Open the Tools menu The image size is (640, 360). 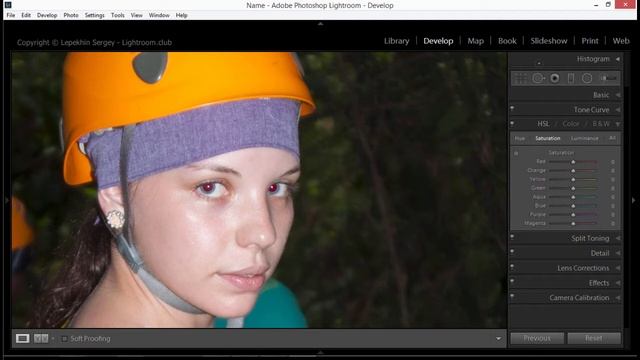click(118, 15)
